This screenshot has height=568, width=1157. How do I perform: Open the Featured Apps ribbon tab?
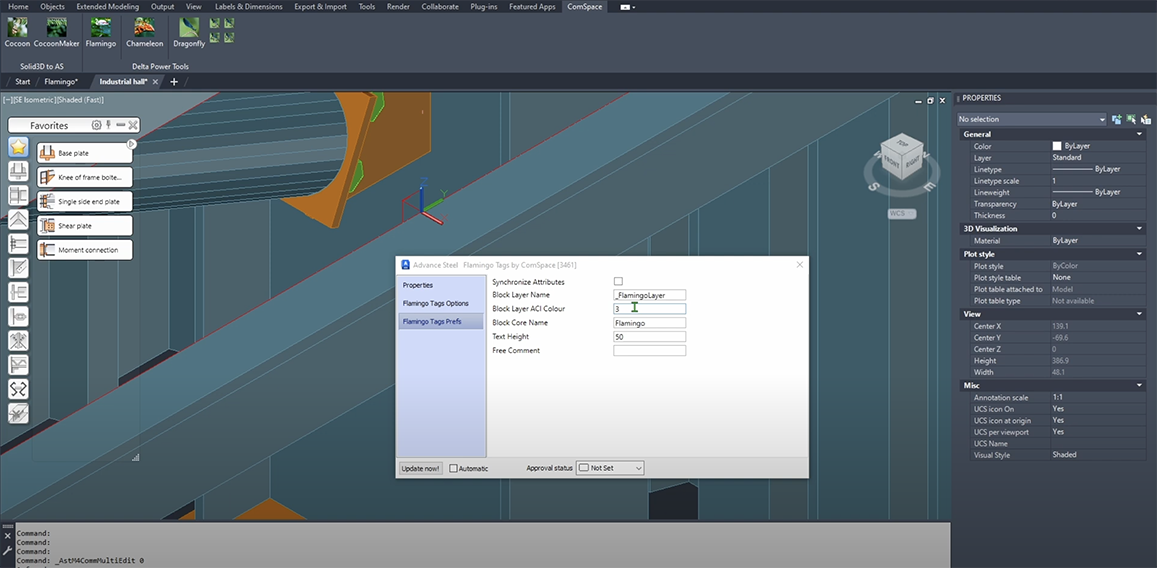coord(532,7)
